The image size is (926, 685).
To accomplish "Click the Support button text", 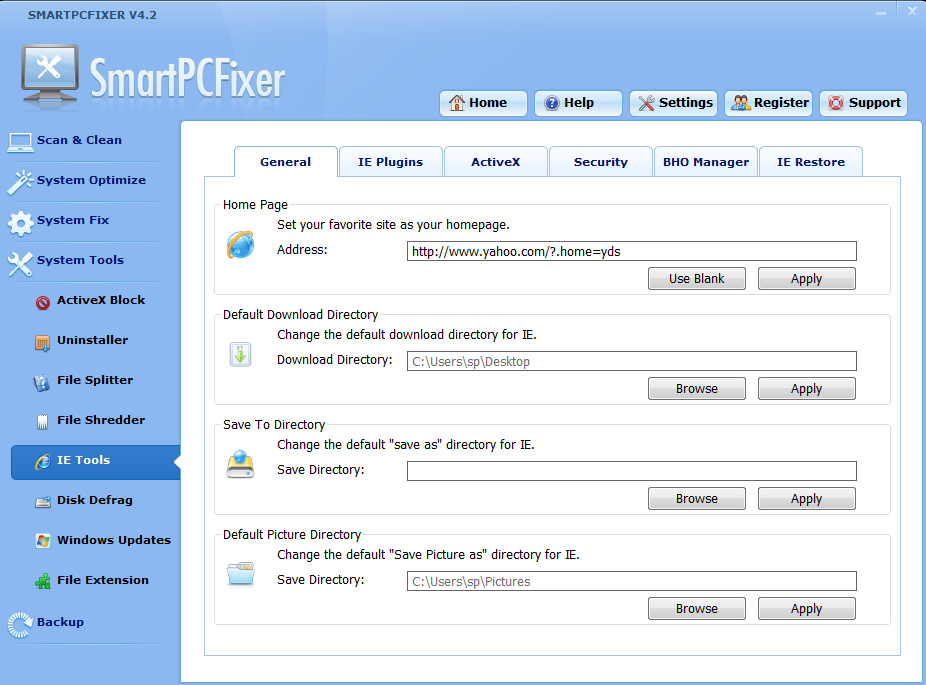I will pos(875,103).
